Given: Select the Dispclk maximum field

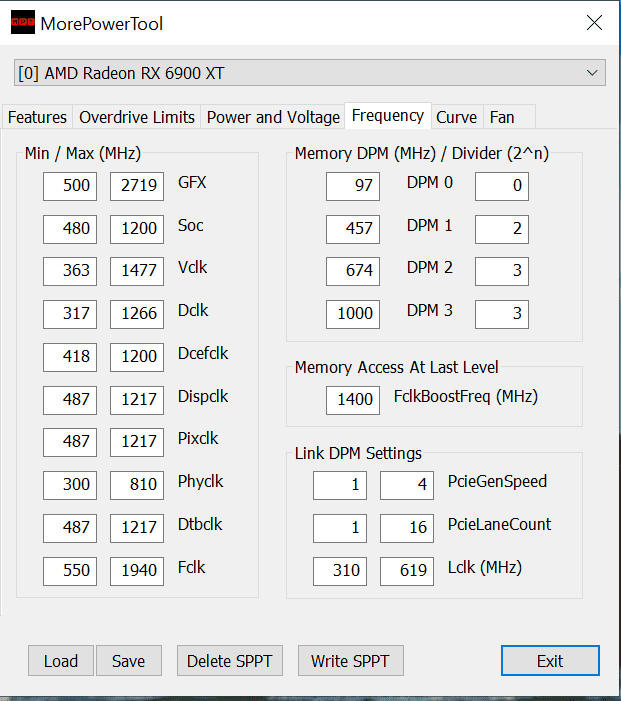Looking at the screenshot, I should click(137, 400).
